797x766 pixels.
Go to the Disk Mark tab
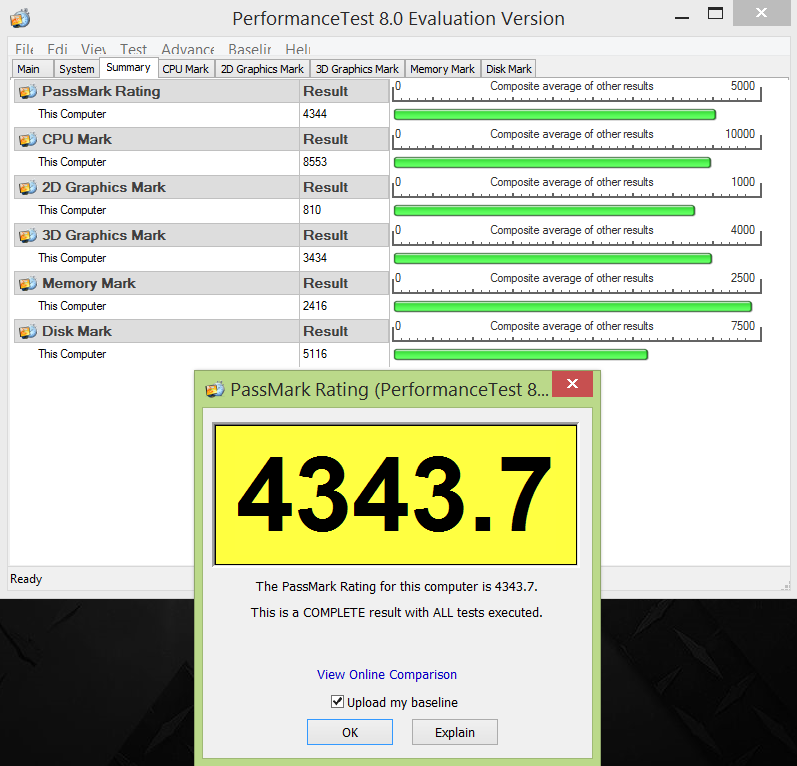pos(508,69)
